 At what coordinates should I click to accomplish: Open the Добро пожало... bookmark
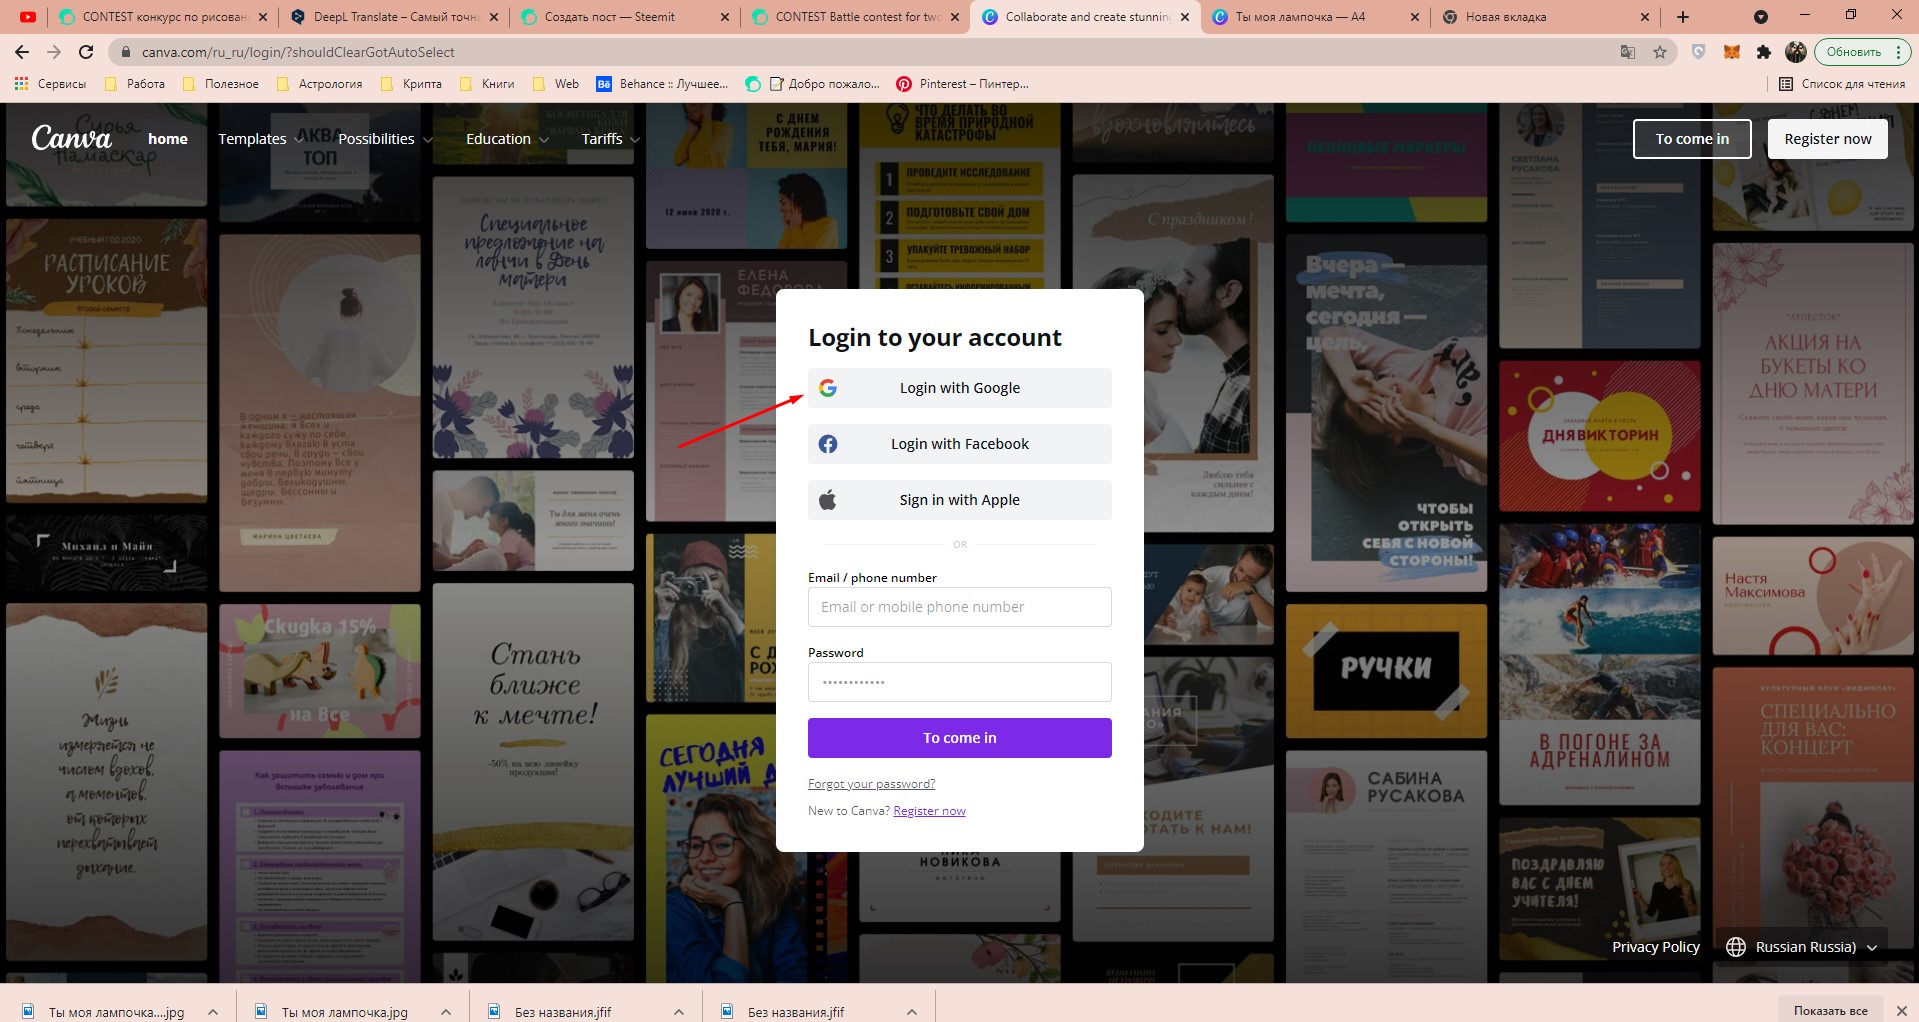(813, 84)
